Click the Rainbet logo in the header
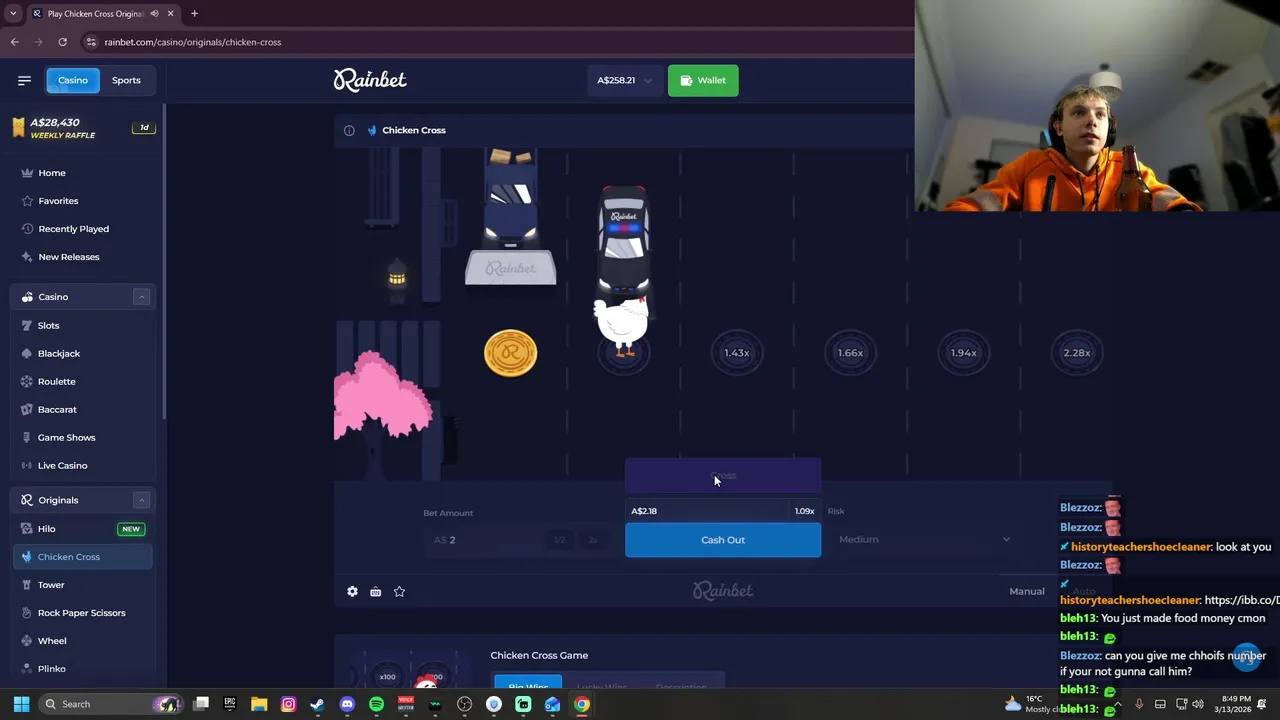 click(x=370, y=80)
